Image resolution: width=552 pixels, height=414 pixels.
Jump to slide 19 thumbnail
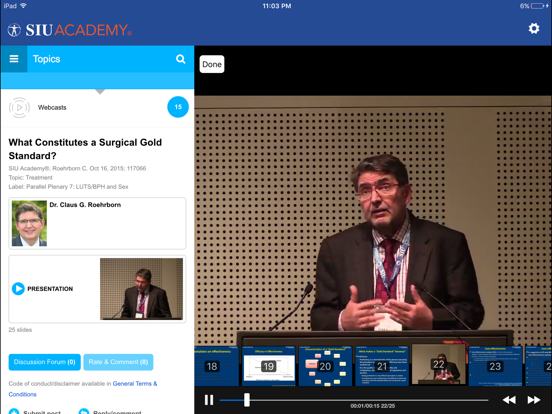[x=269, y=366]
